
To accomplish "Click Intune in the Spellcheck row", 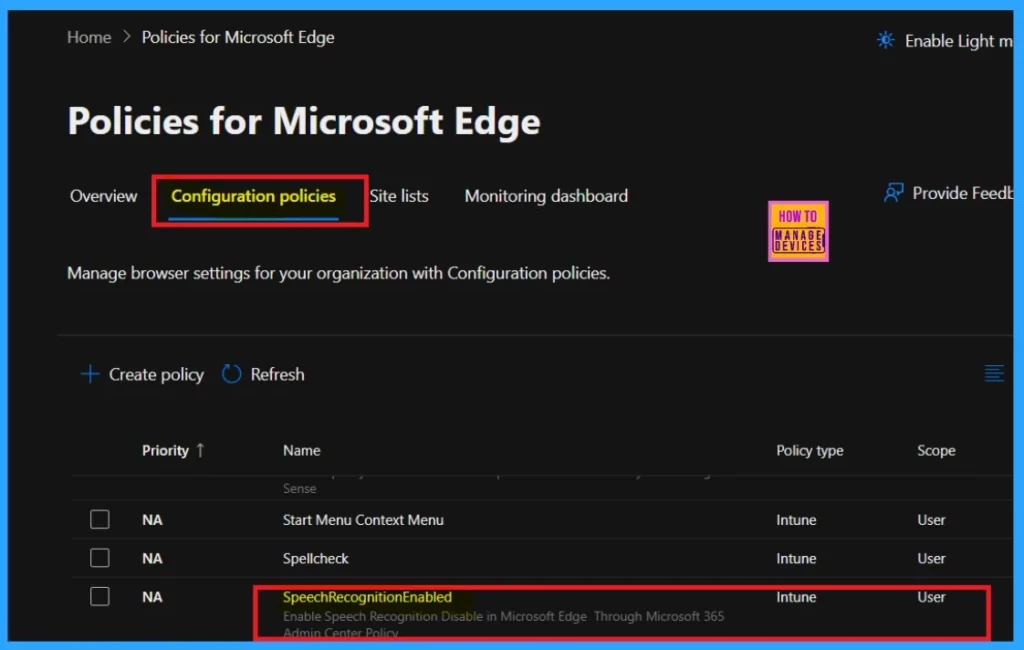I will (x=796, y=559).
